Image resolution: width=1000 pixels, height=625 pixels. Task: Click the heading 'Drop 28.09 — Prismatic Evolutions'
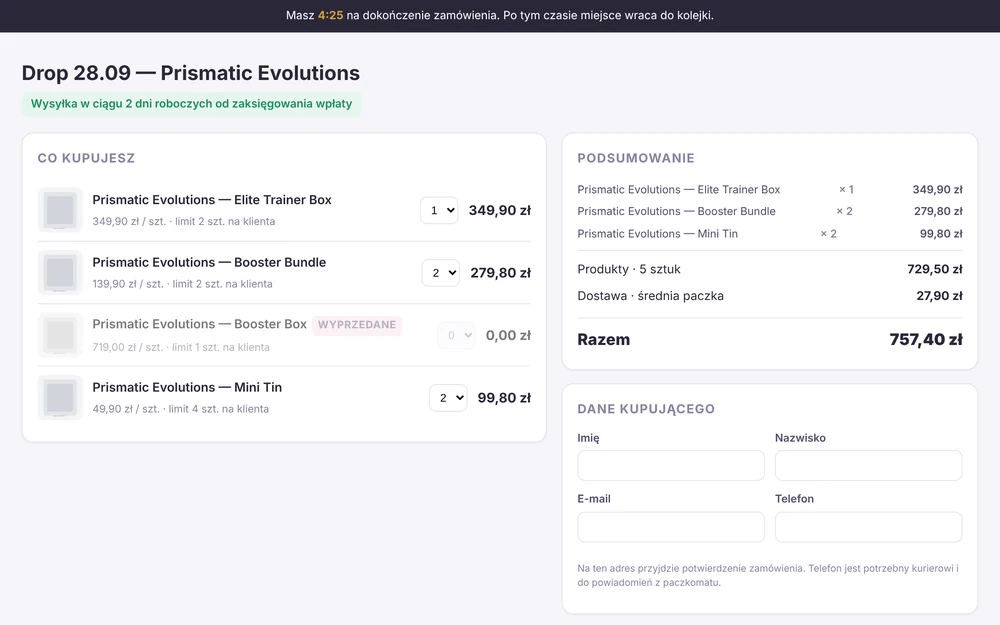pyautogui.click(x=191, y=73)
